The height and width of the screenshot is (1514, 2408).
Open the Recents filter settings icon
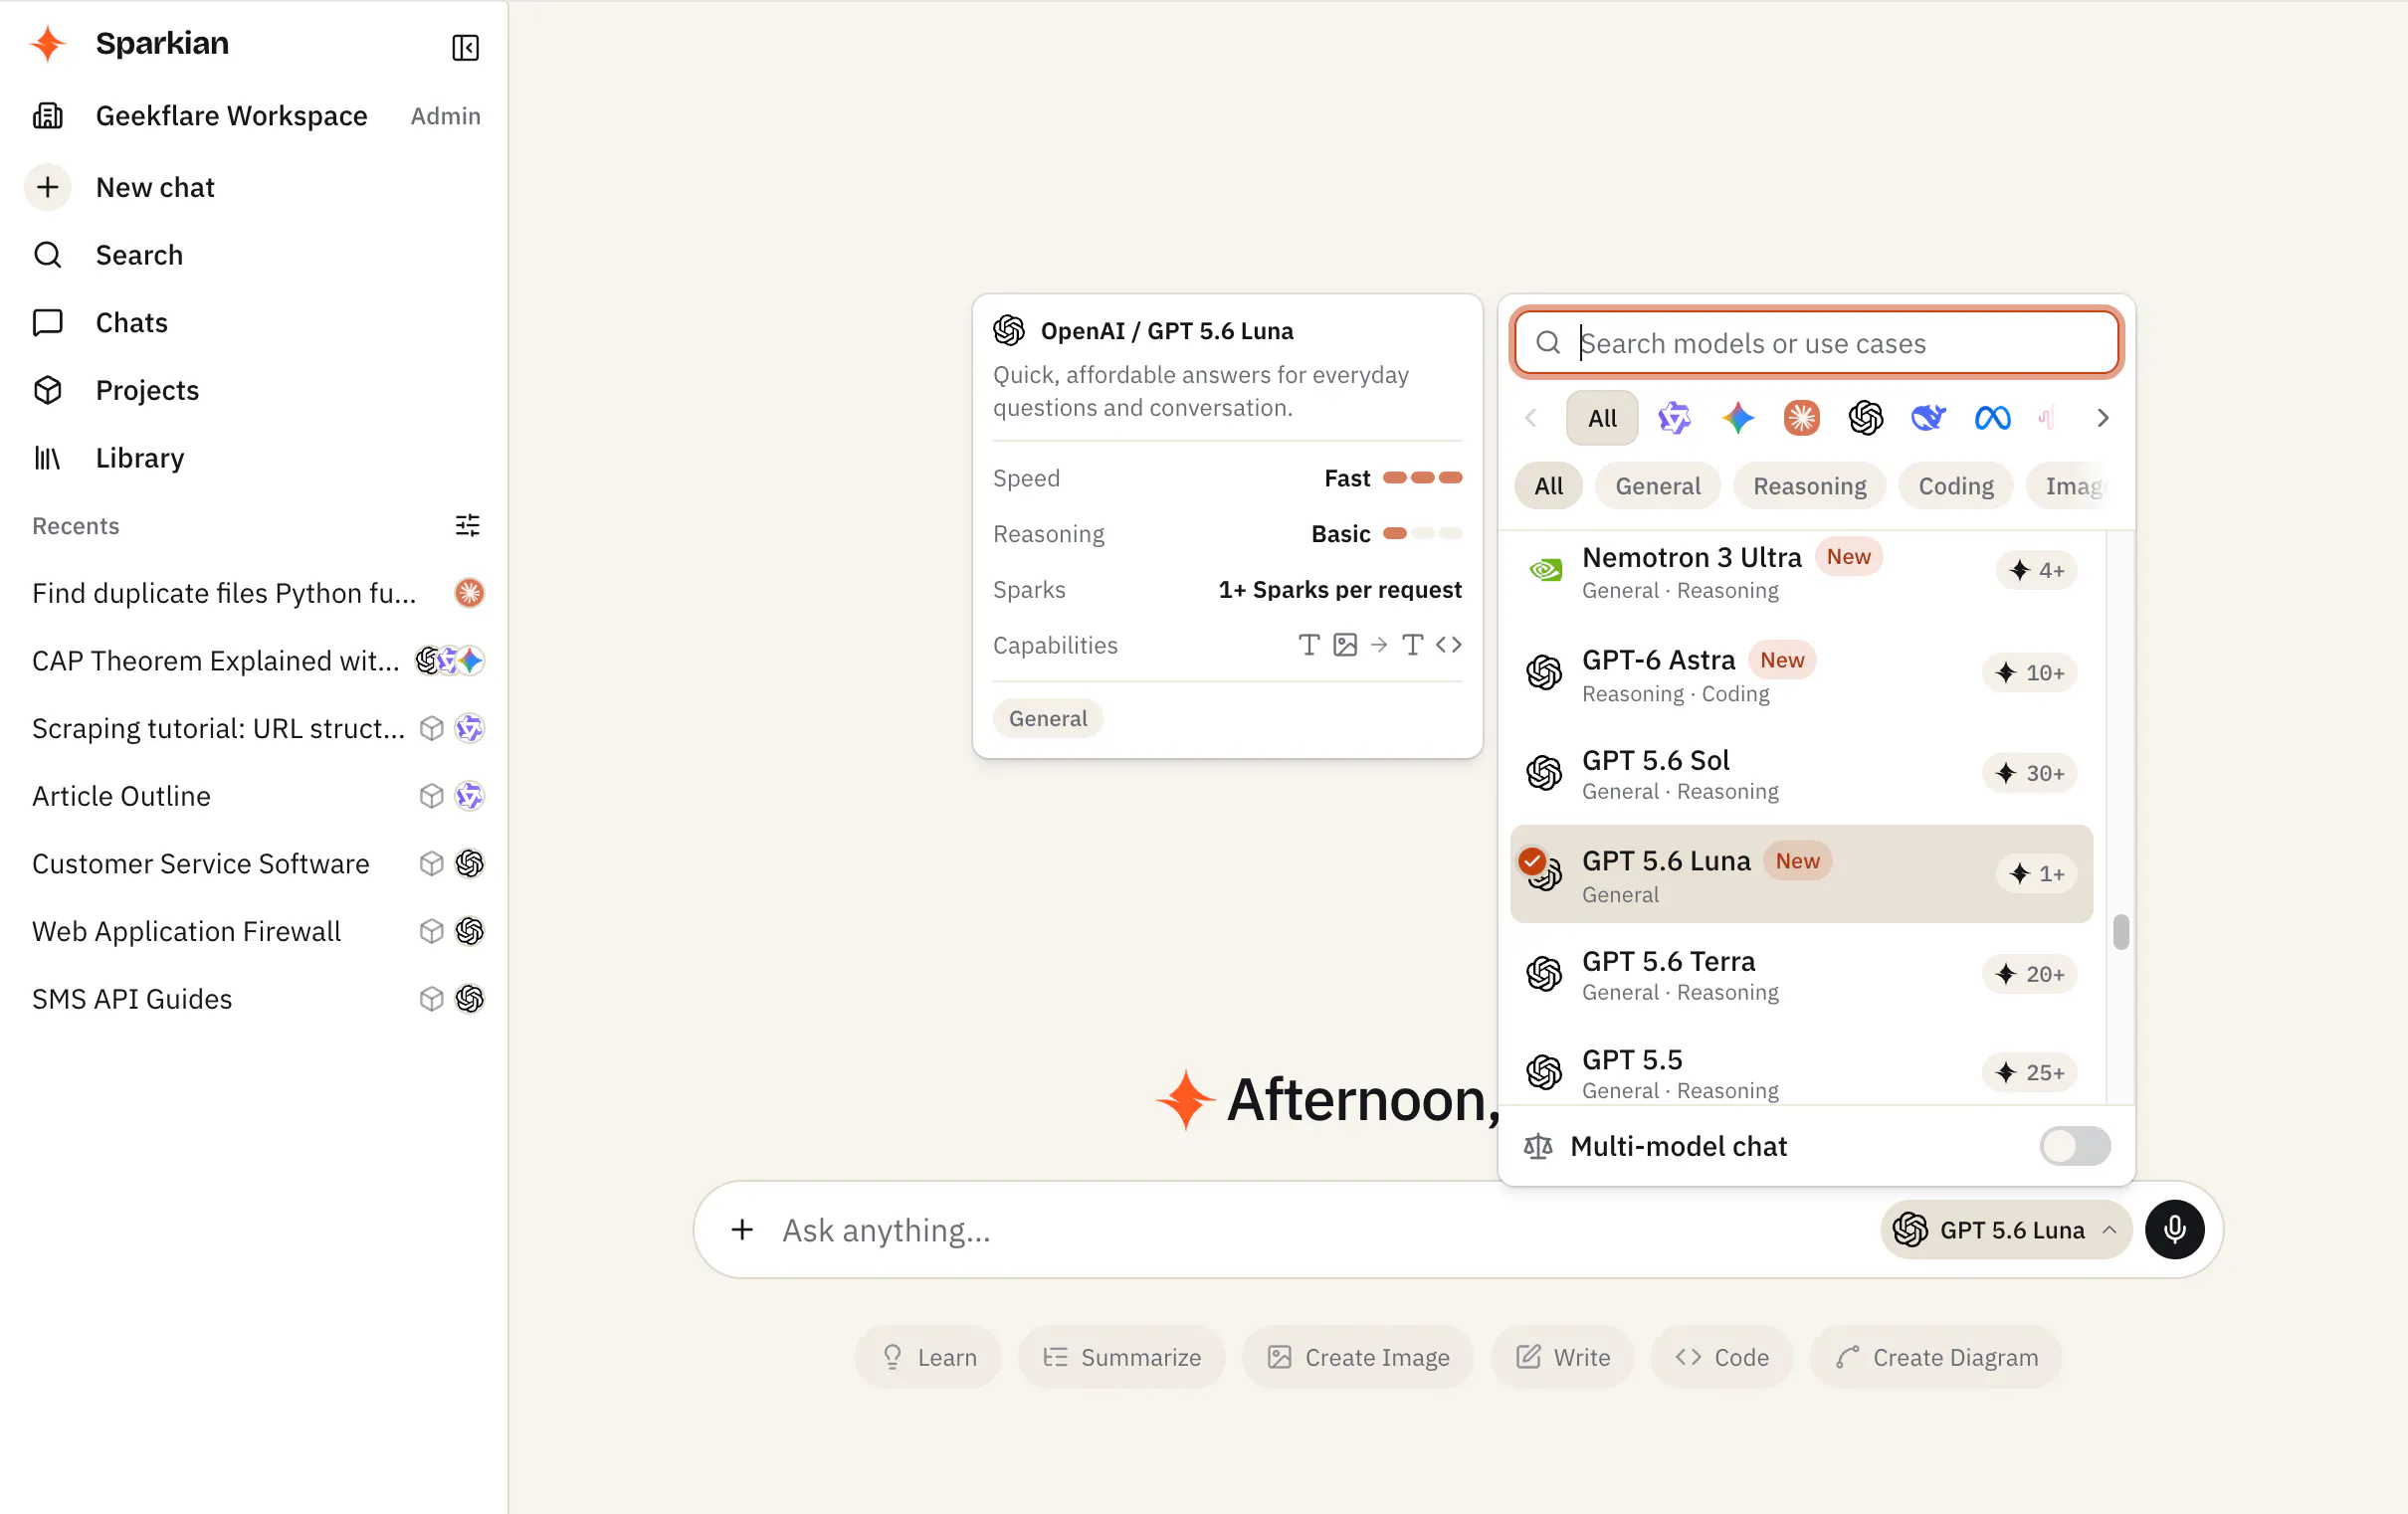tap(467, 525)
